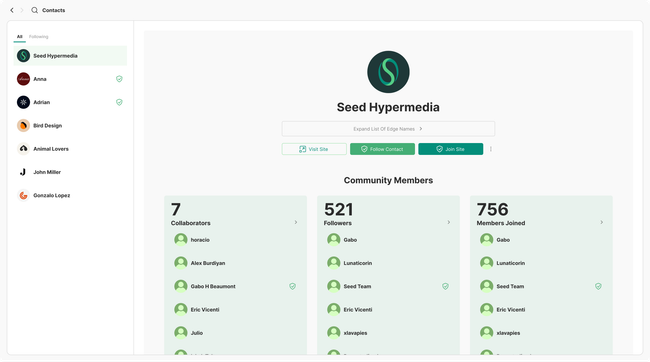Select the All tab in contacts sidebar
The height and width of the screenshot is (362, 650).
tap(19, 36)
